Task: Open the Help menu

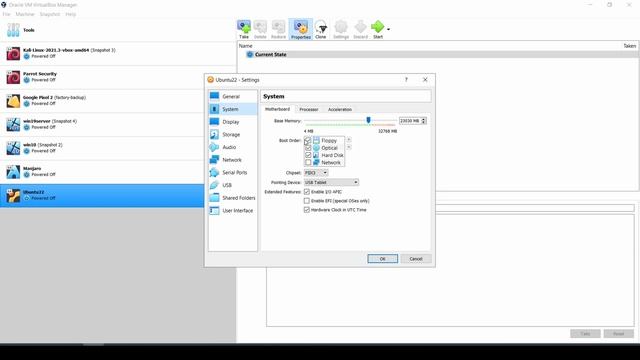Action: point(71,14)
